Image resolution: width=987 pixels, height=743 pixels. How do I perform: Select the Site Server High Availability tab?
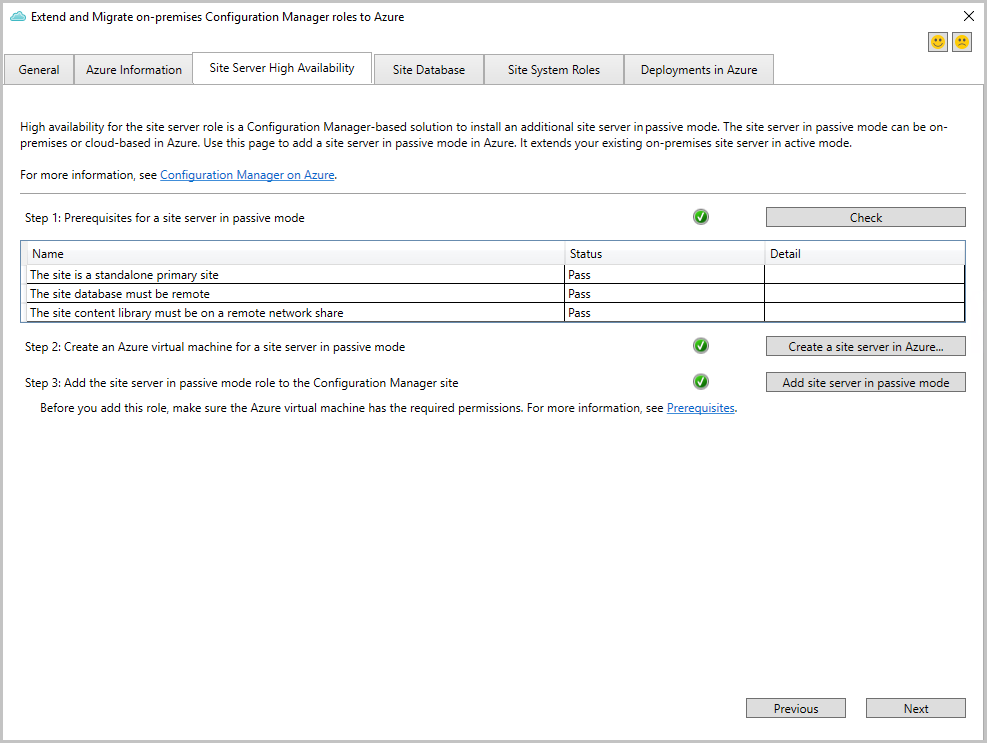pos(282,68)
